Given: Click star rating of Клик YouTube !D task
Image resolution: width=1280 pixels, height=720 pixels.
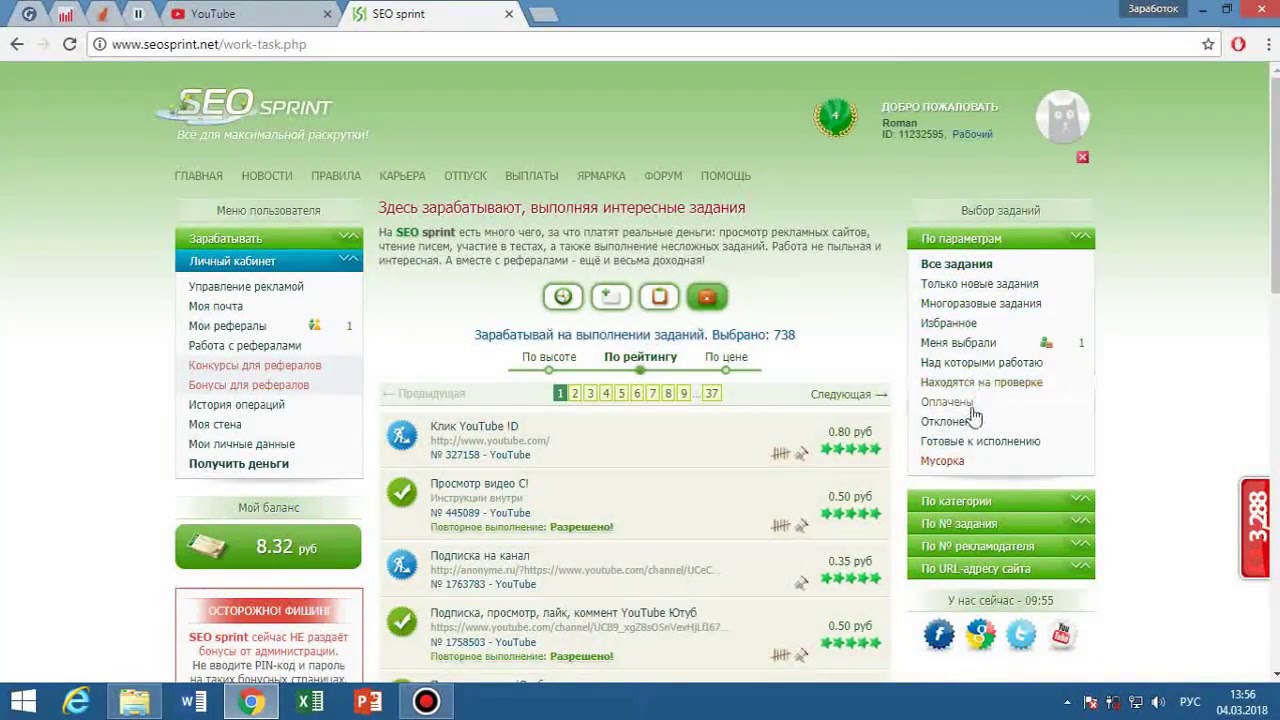Looking at the screenshot, I should coord(851,450).
